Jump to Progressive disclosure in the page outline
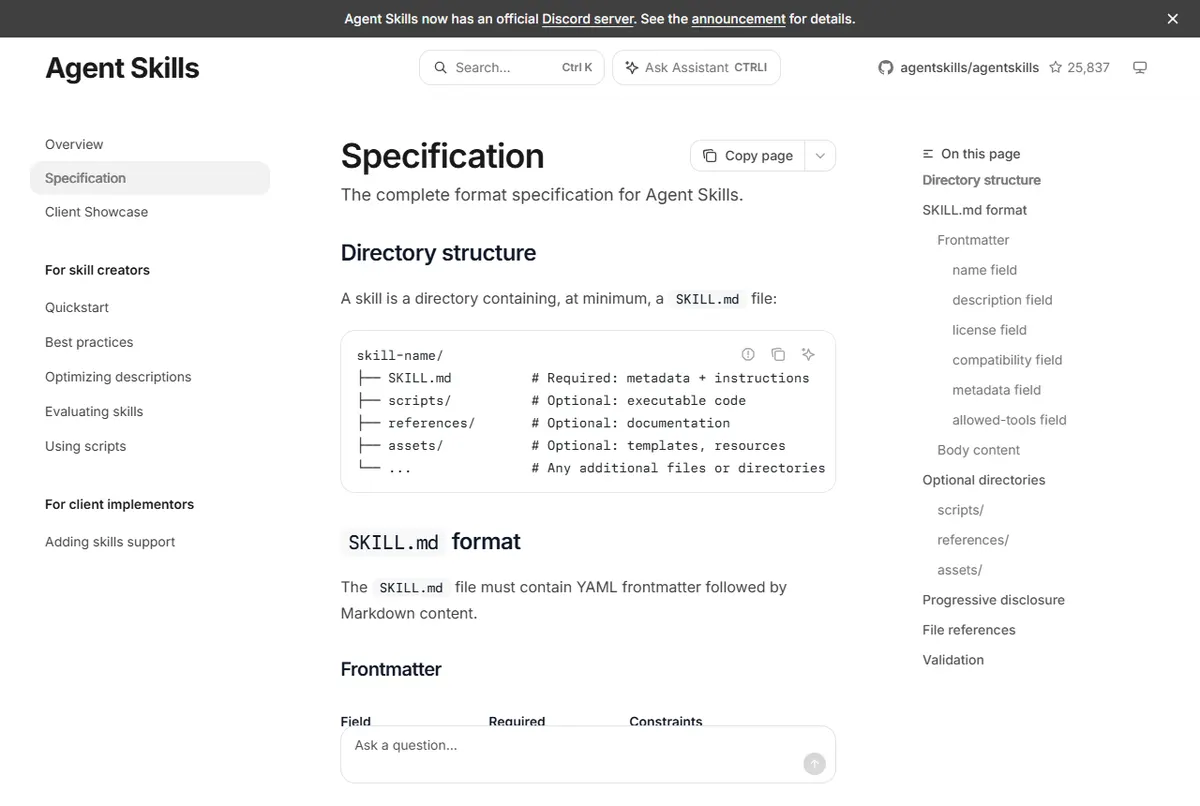 click(993, 600)
